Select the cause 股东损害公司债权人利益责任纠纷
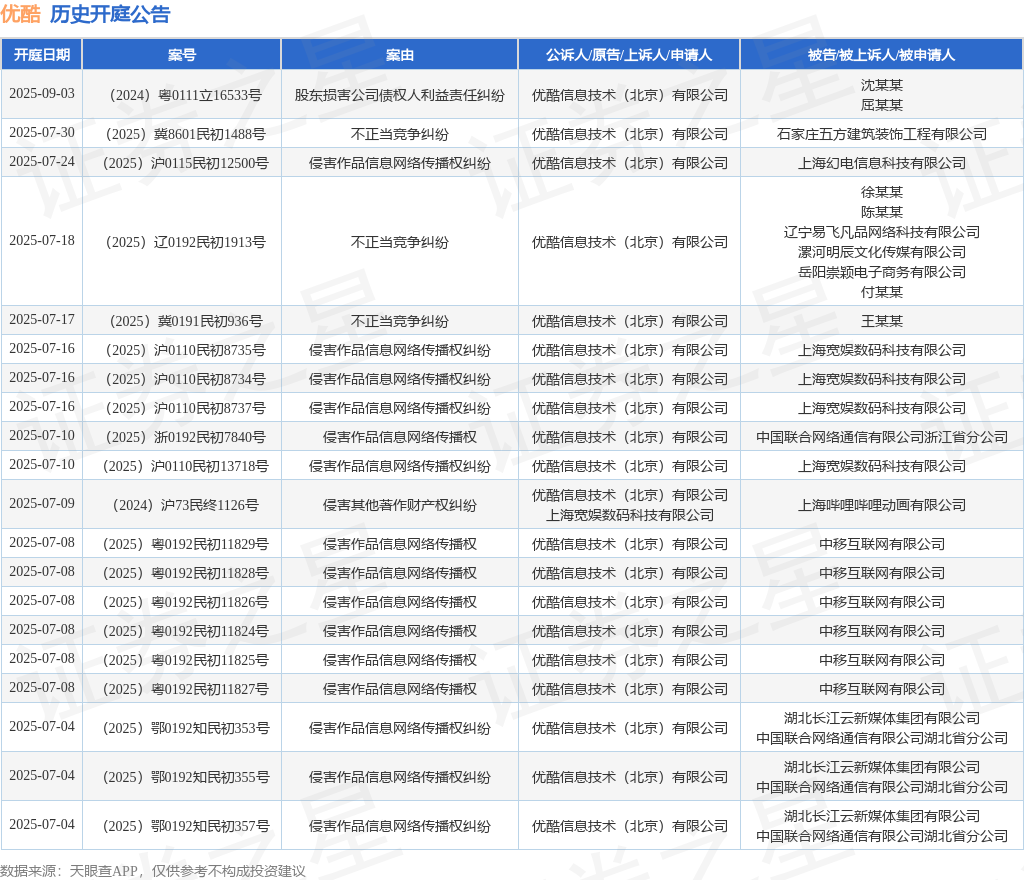This screenshot has width=1024, height=880. (x=400, y=95)
